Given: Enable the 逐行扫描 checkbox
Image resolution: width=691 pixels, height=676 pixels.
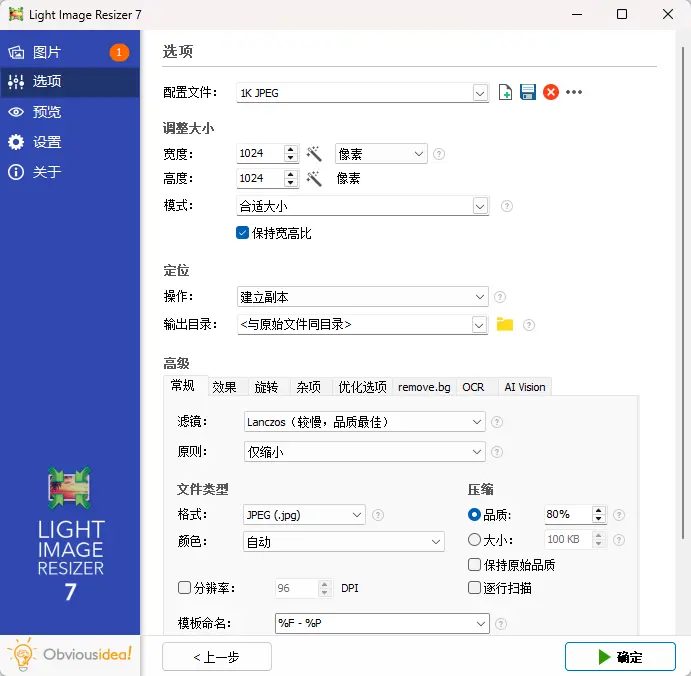Looking at the screenshot, I should [x=474, y=587].
